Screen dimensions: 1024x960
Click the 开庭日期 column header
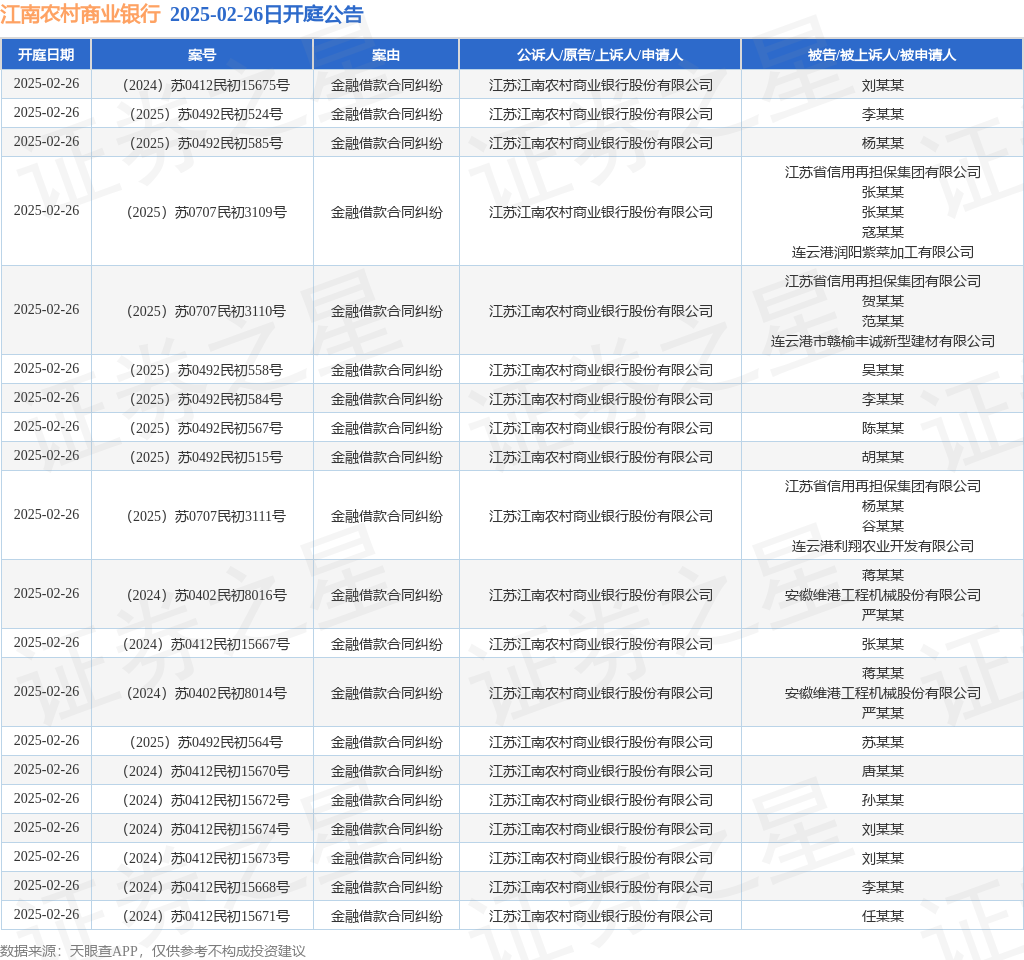tap(46, 54)
